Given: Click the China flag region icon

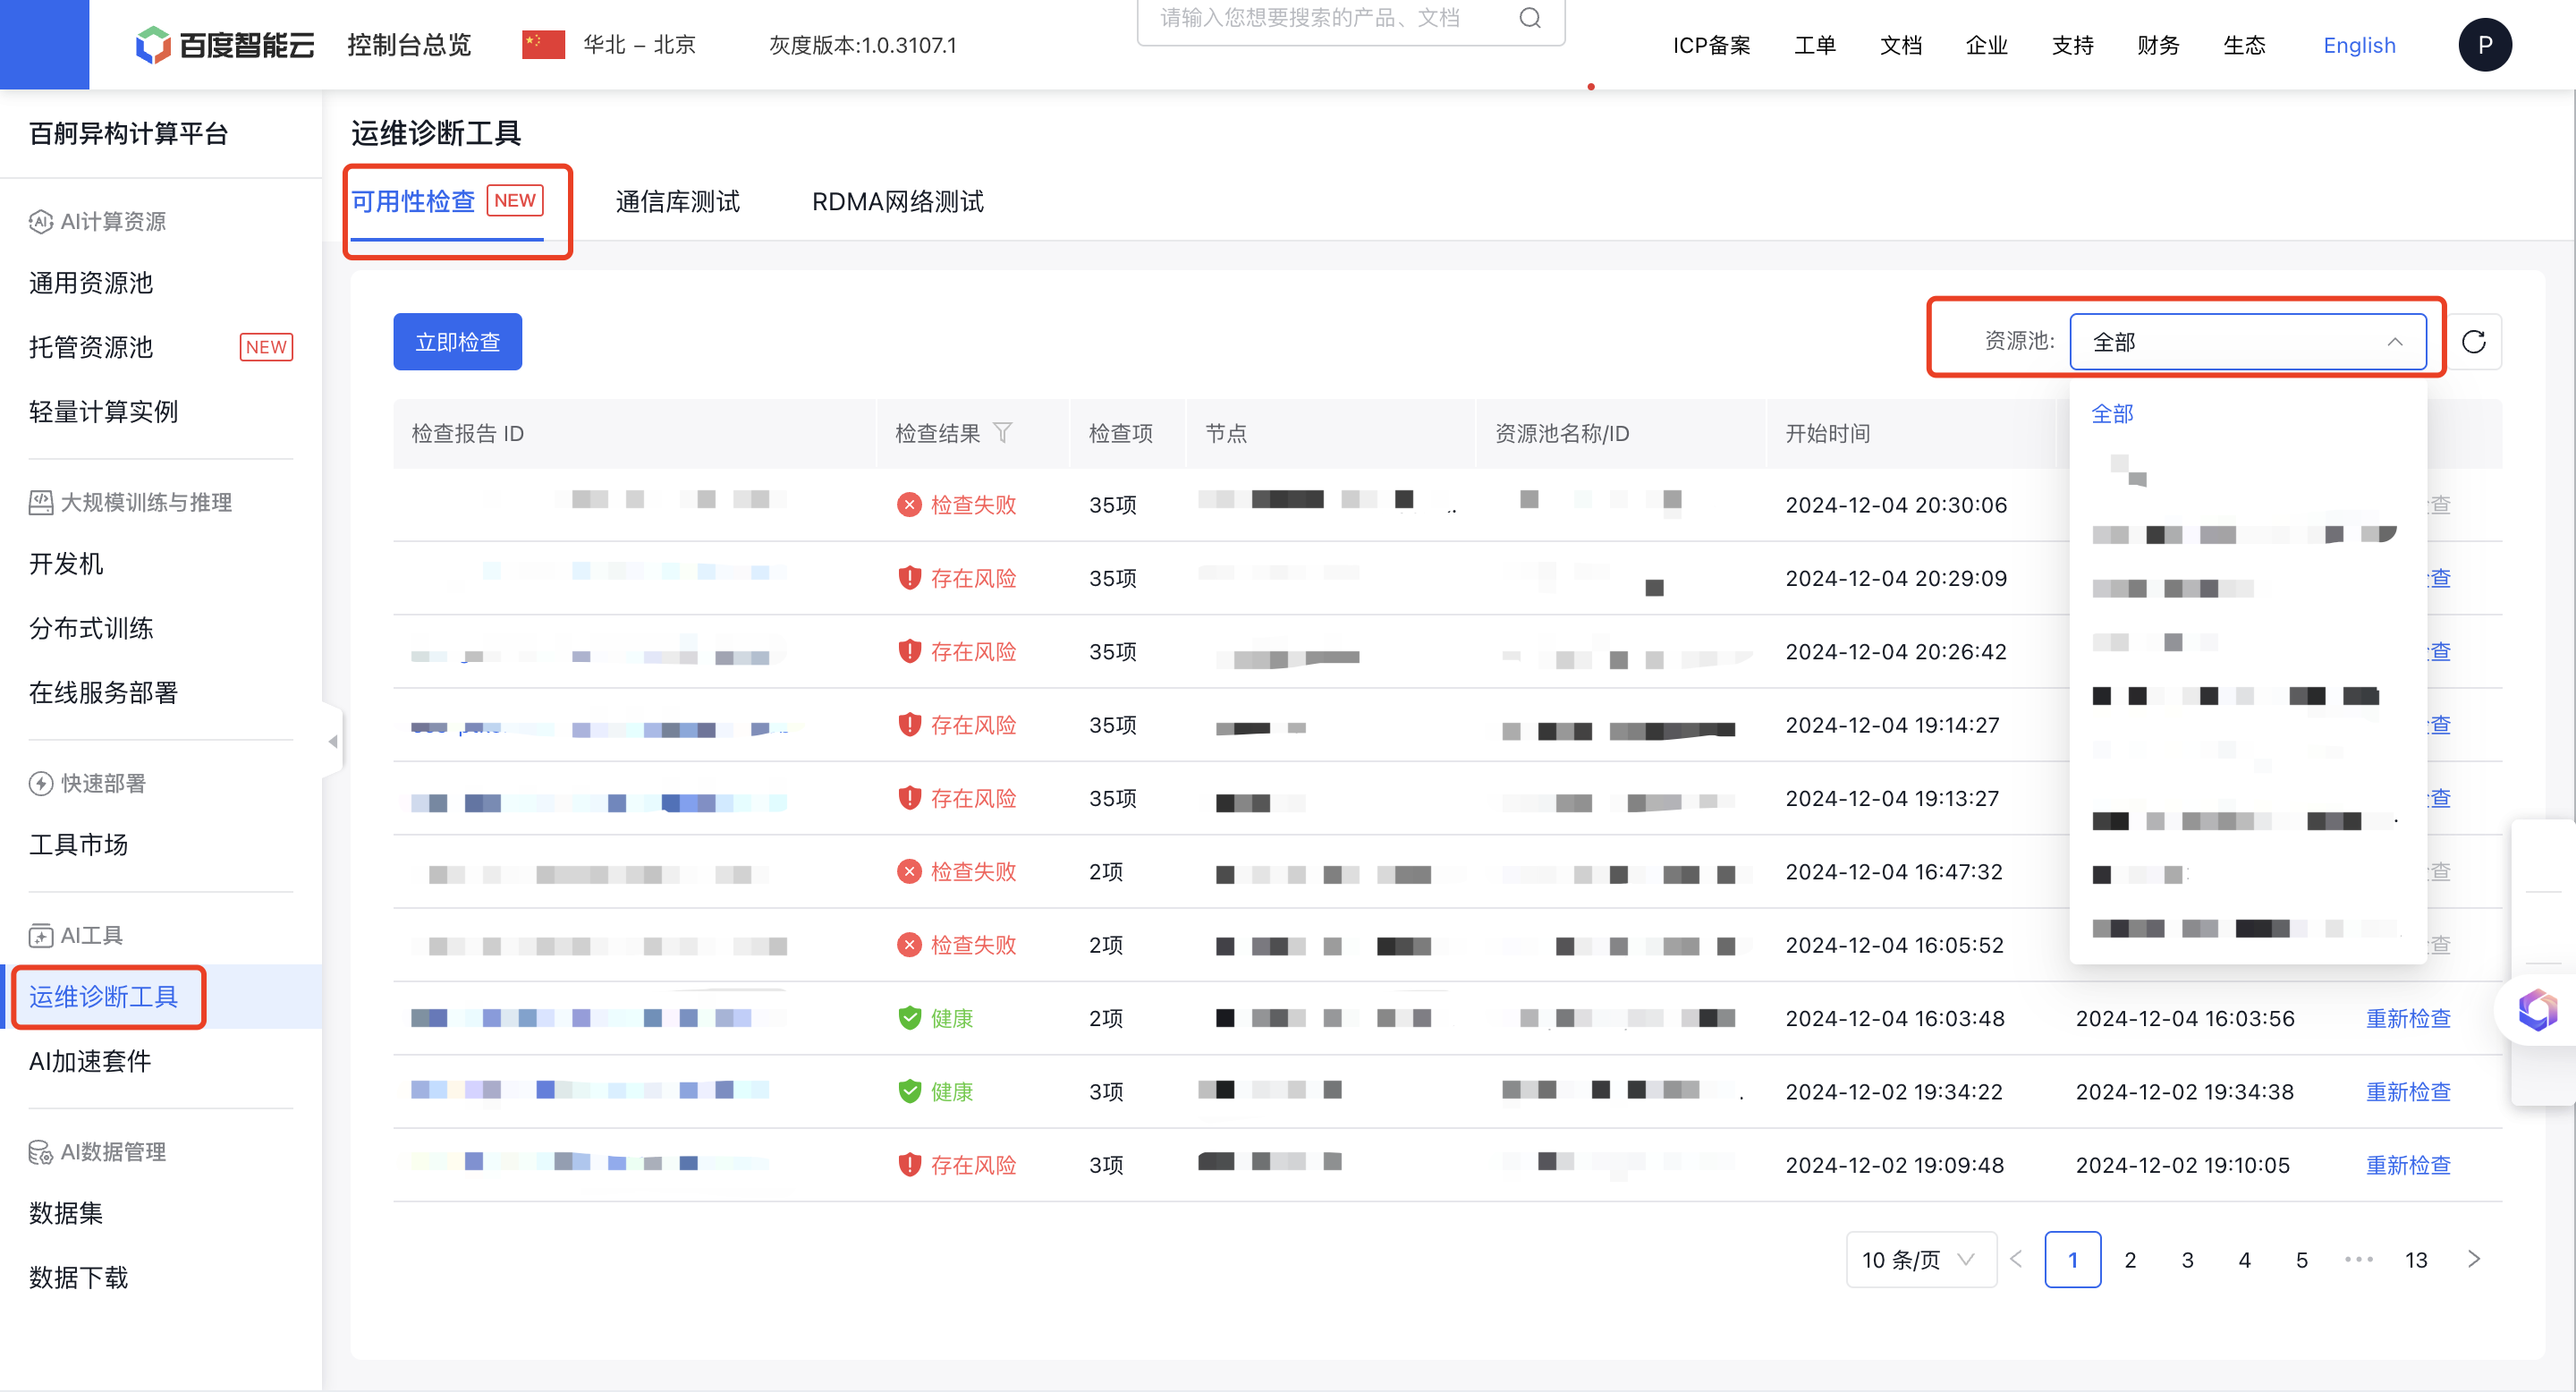Looking at the screenshot, I should click(543, 45).
